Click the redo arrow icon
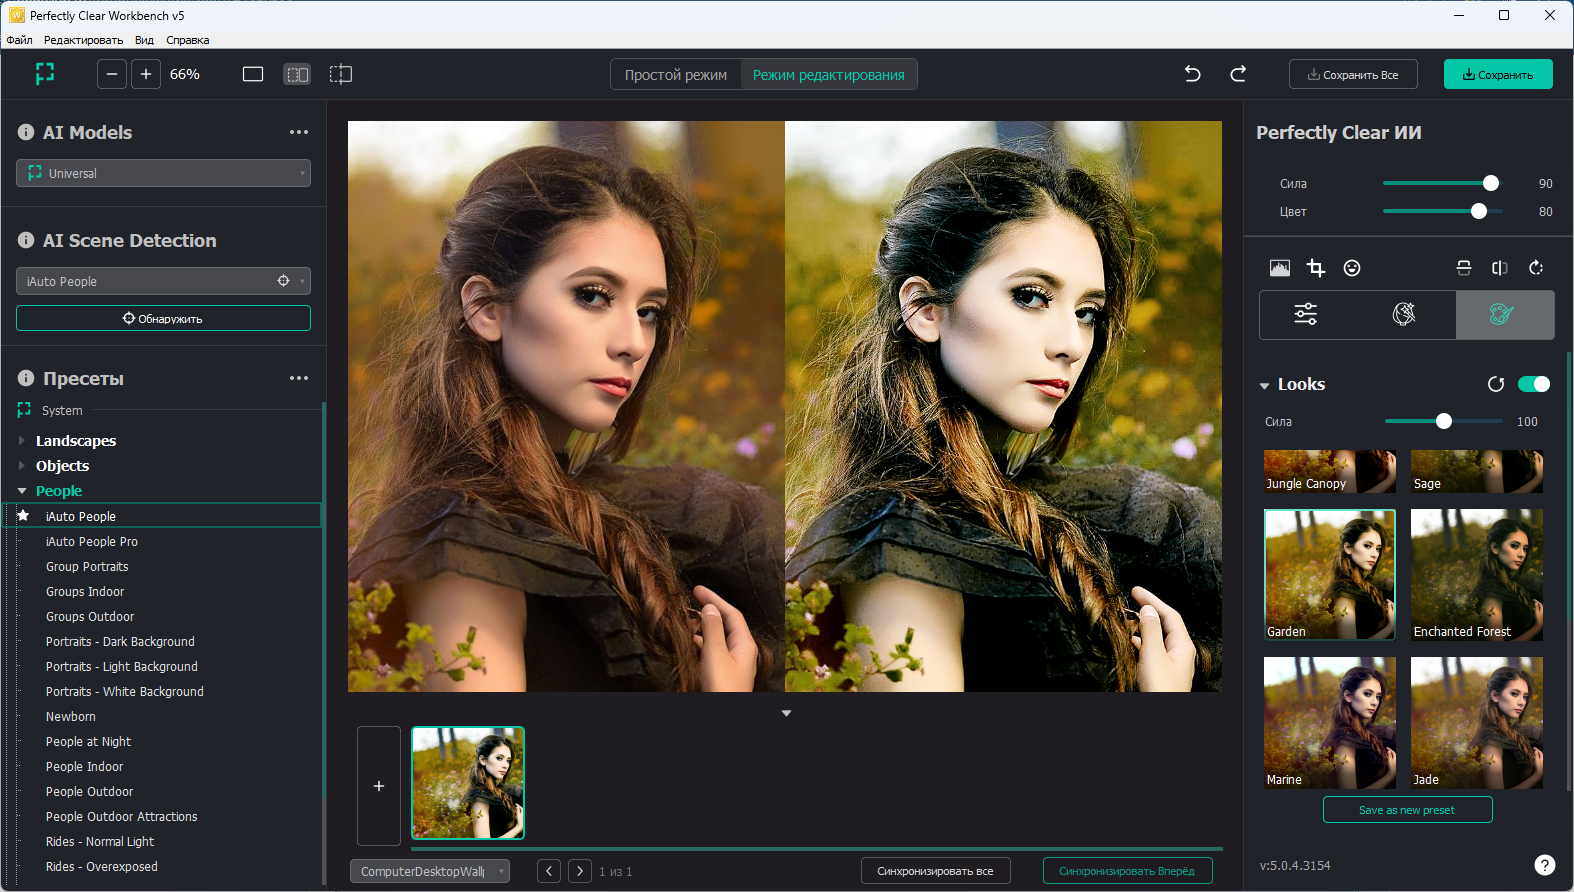Image resolution: width=1574 pixels, height=892 pixels. tap(1238, 74)
